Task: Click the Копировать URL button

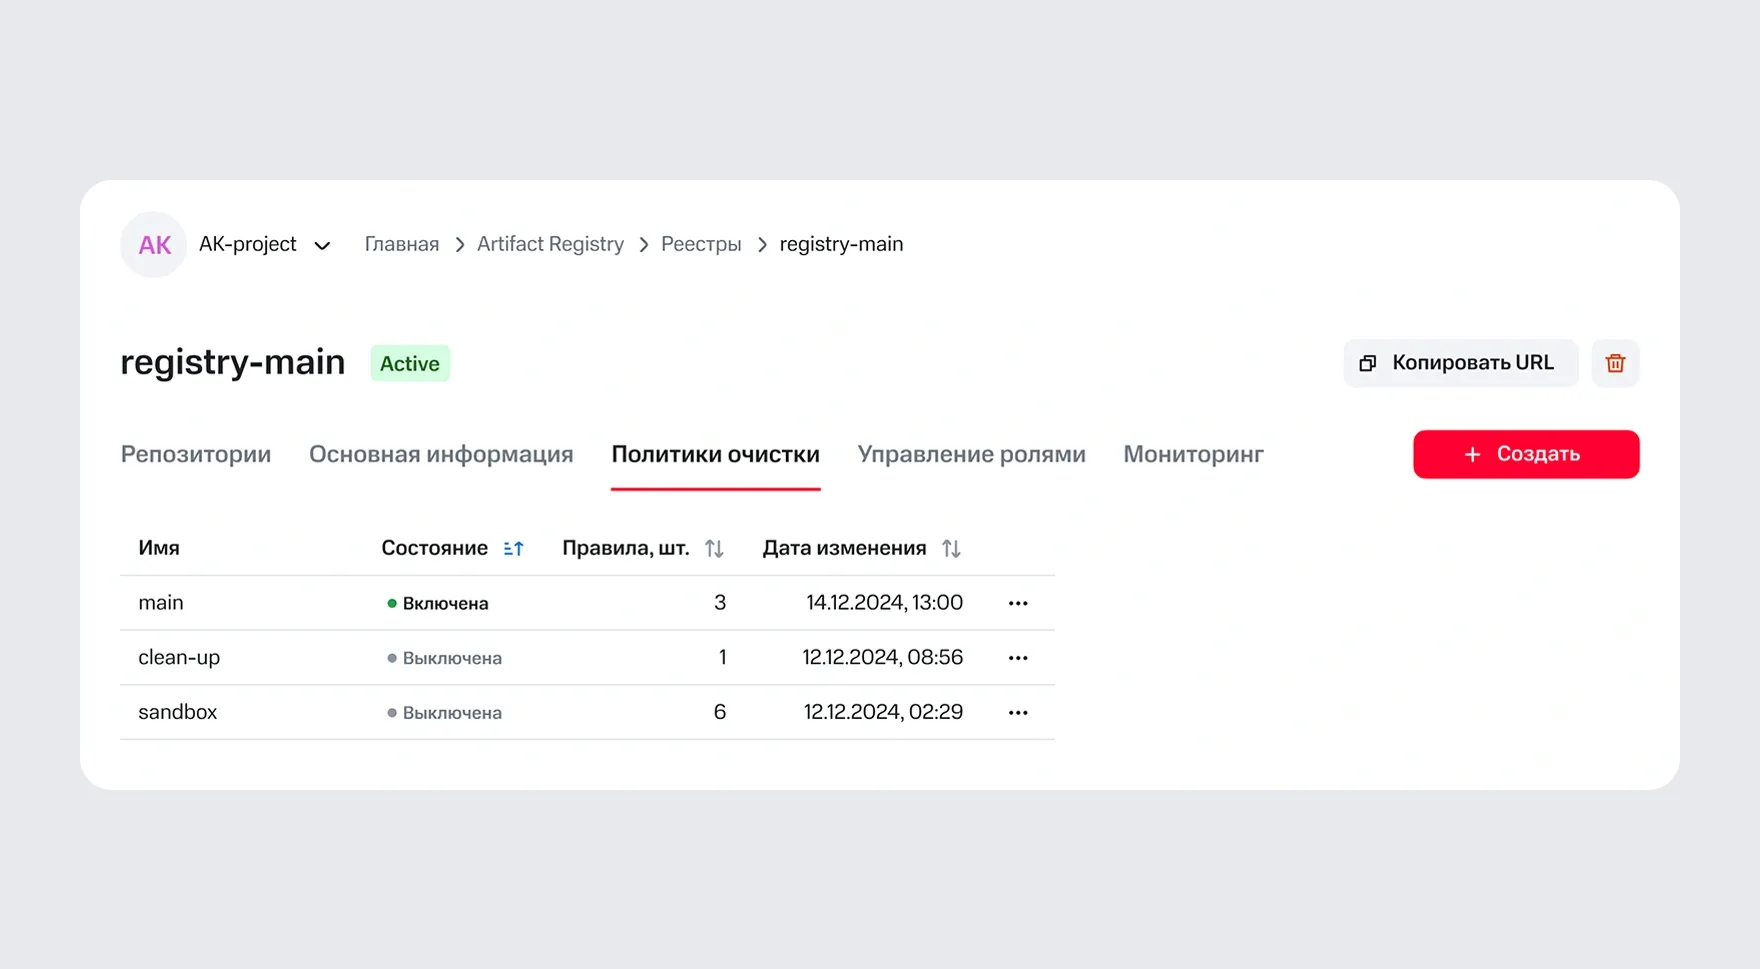Action: pyautogui.click(x=1461, y=363)
